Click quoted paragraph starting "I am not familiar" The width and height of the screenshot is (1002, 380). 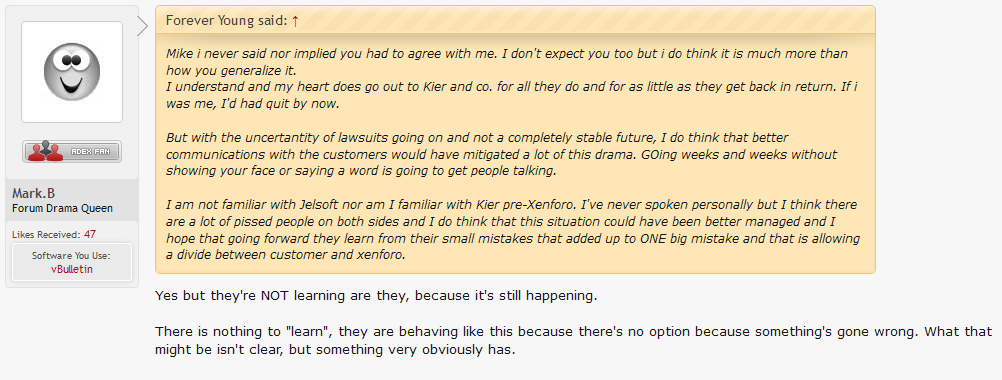[513, 230]
